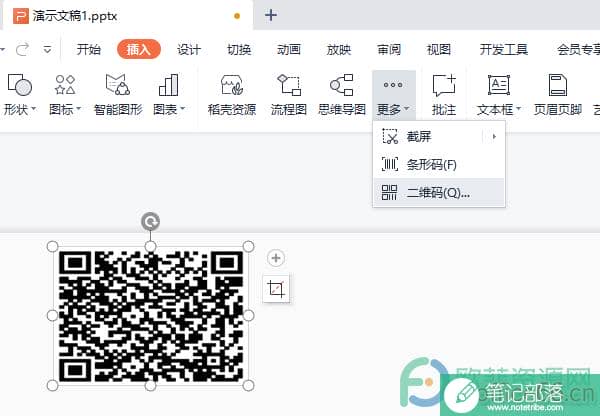
Task: Expand the Chart (图表) dropdown arrow
Action: coord(183,109)
